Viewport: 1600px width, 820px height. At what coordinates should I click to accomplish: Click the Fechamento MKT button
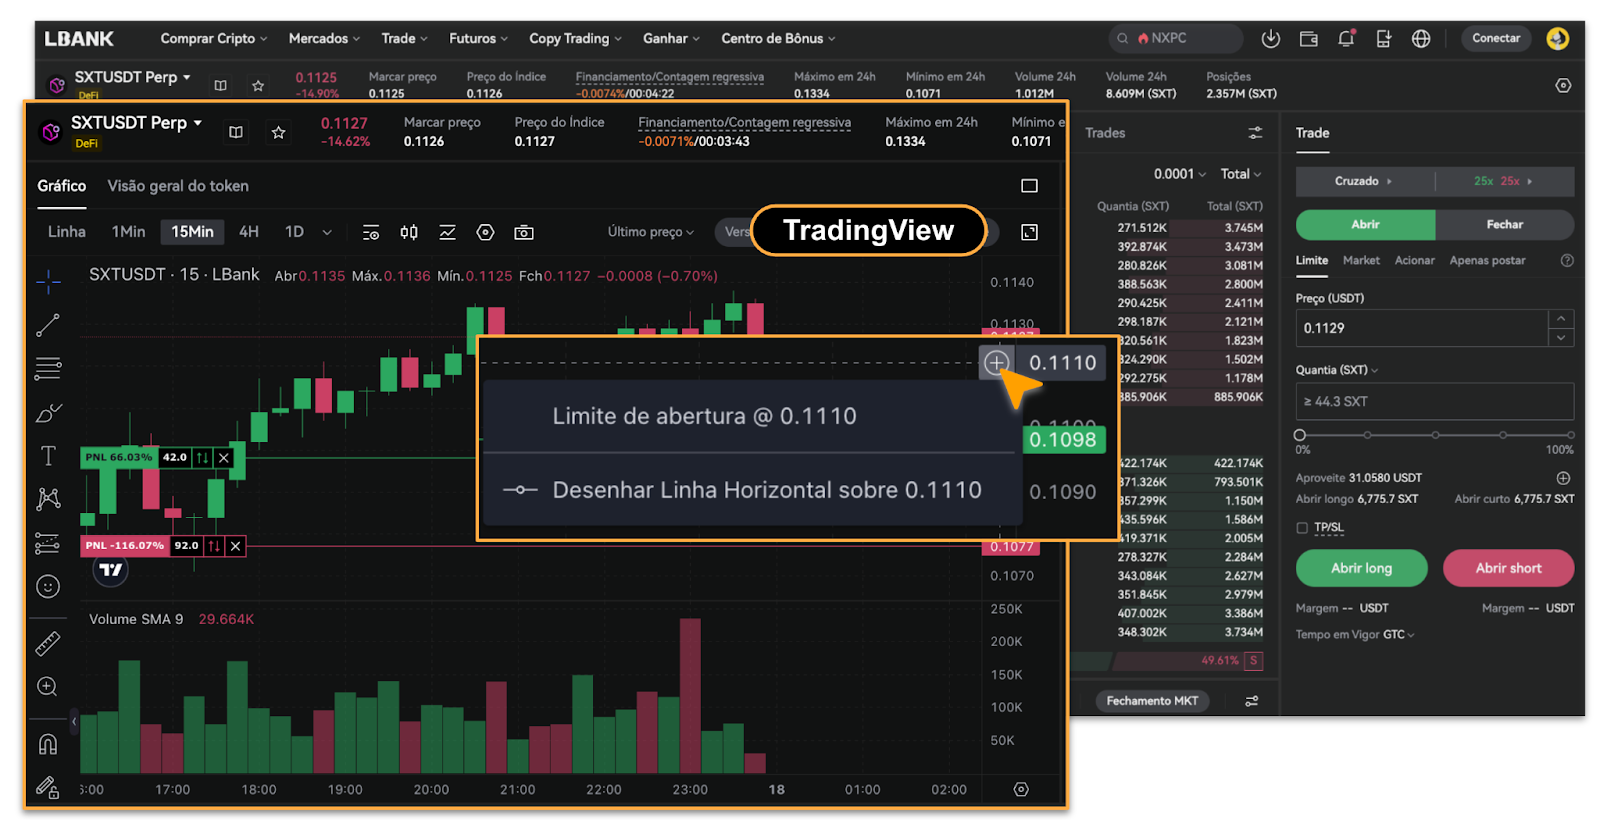(x=1152, y=701)
